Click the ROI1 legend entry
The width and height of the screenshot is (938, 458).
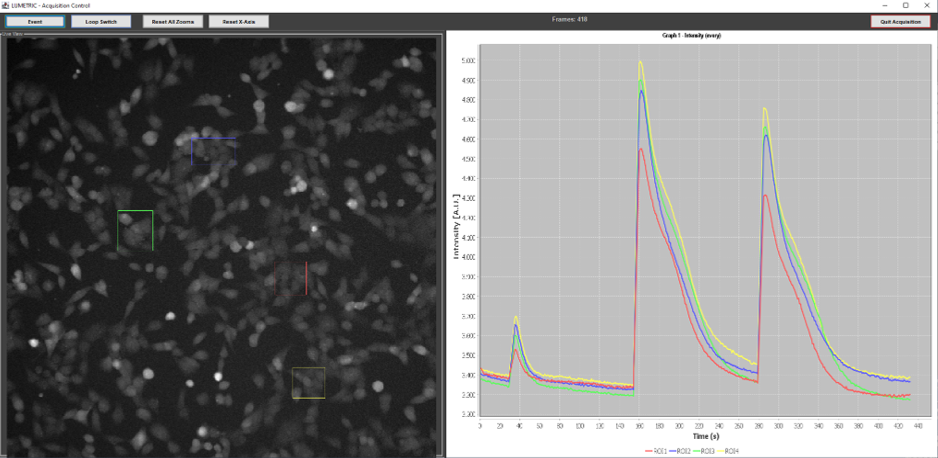[657, 451]
